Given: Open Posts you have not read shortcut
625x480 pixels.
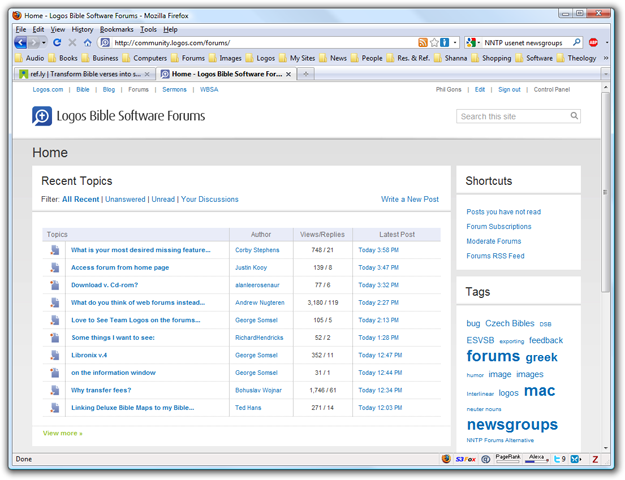Looking at the screenshot, I should [503, 212].
